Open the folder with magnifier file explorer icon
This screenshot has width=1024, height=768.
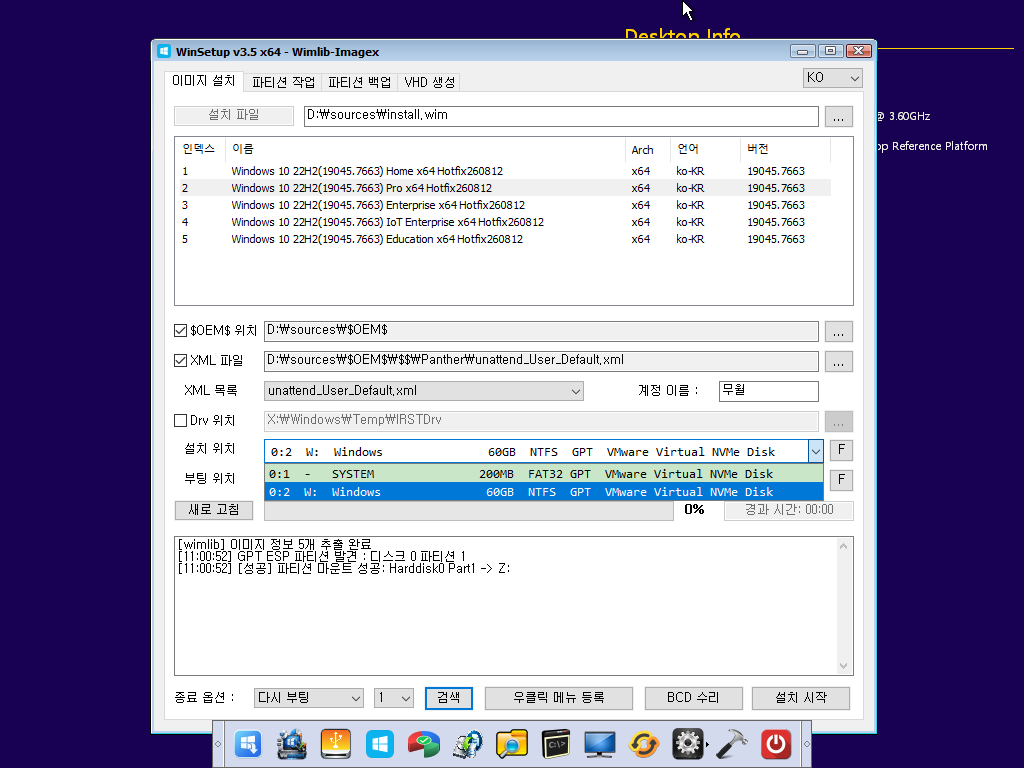pos(511,744)
